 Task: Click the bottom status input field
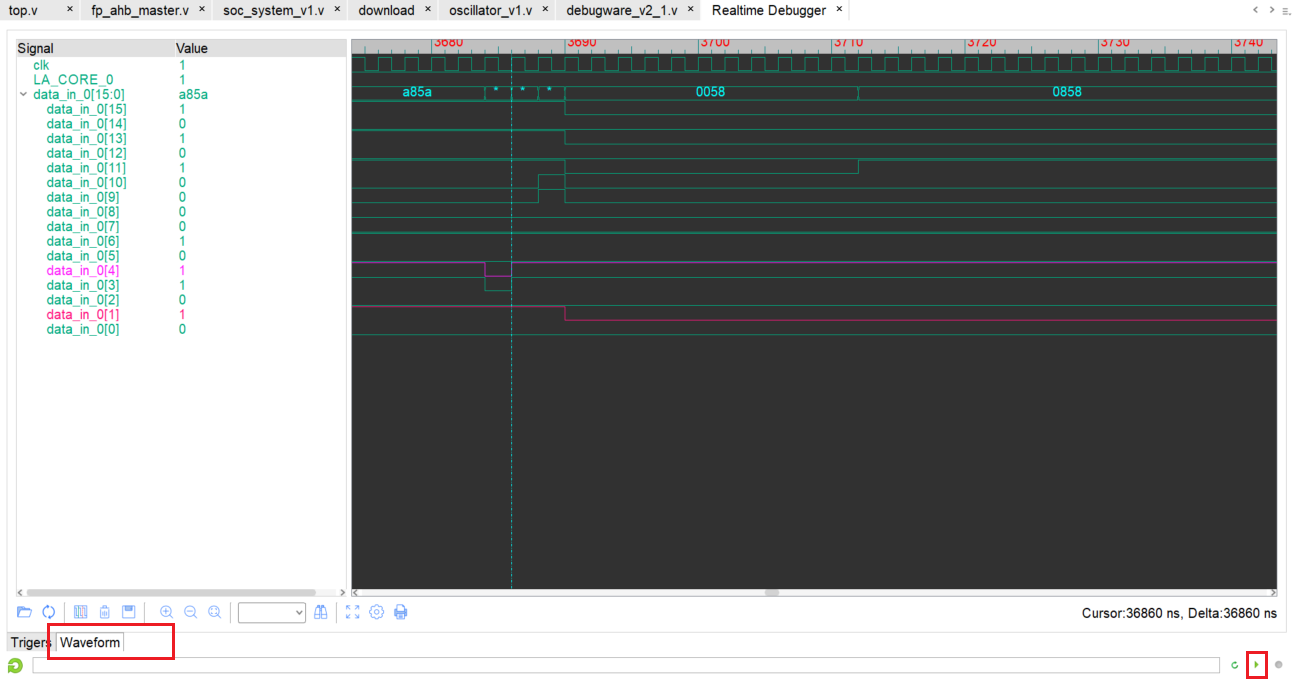click(x=626, y=665)
